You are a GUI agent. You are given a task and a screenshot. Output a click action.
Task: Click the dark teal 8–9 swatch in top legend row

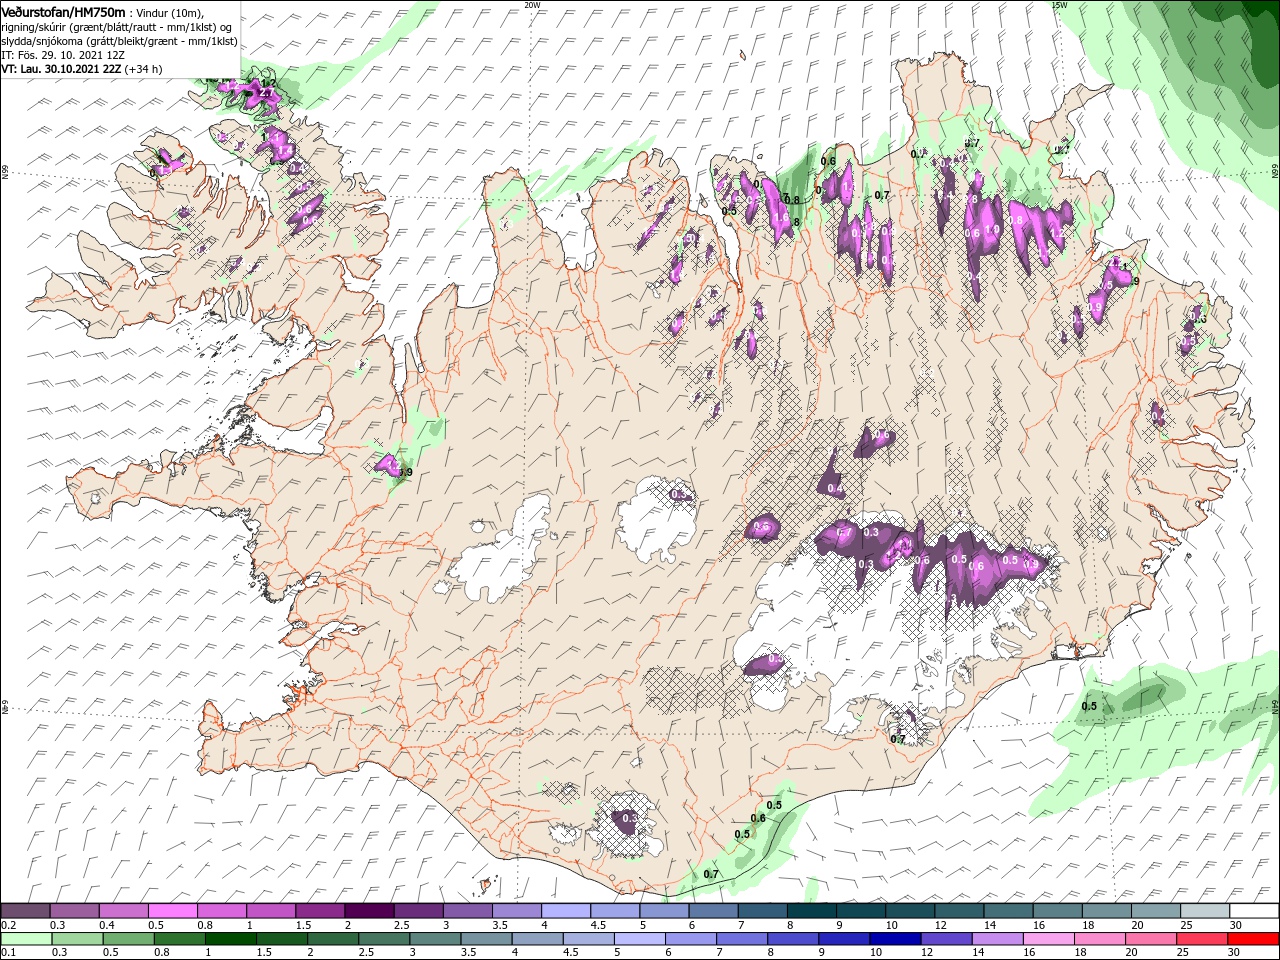pyautogui.click(x=811, y=911)
